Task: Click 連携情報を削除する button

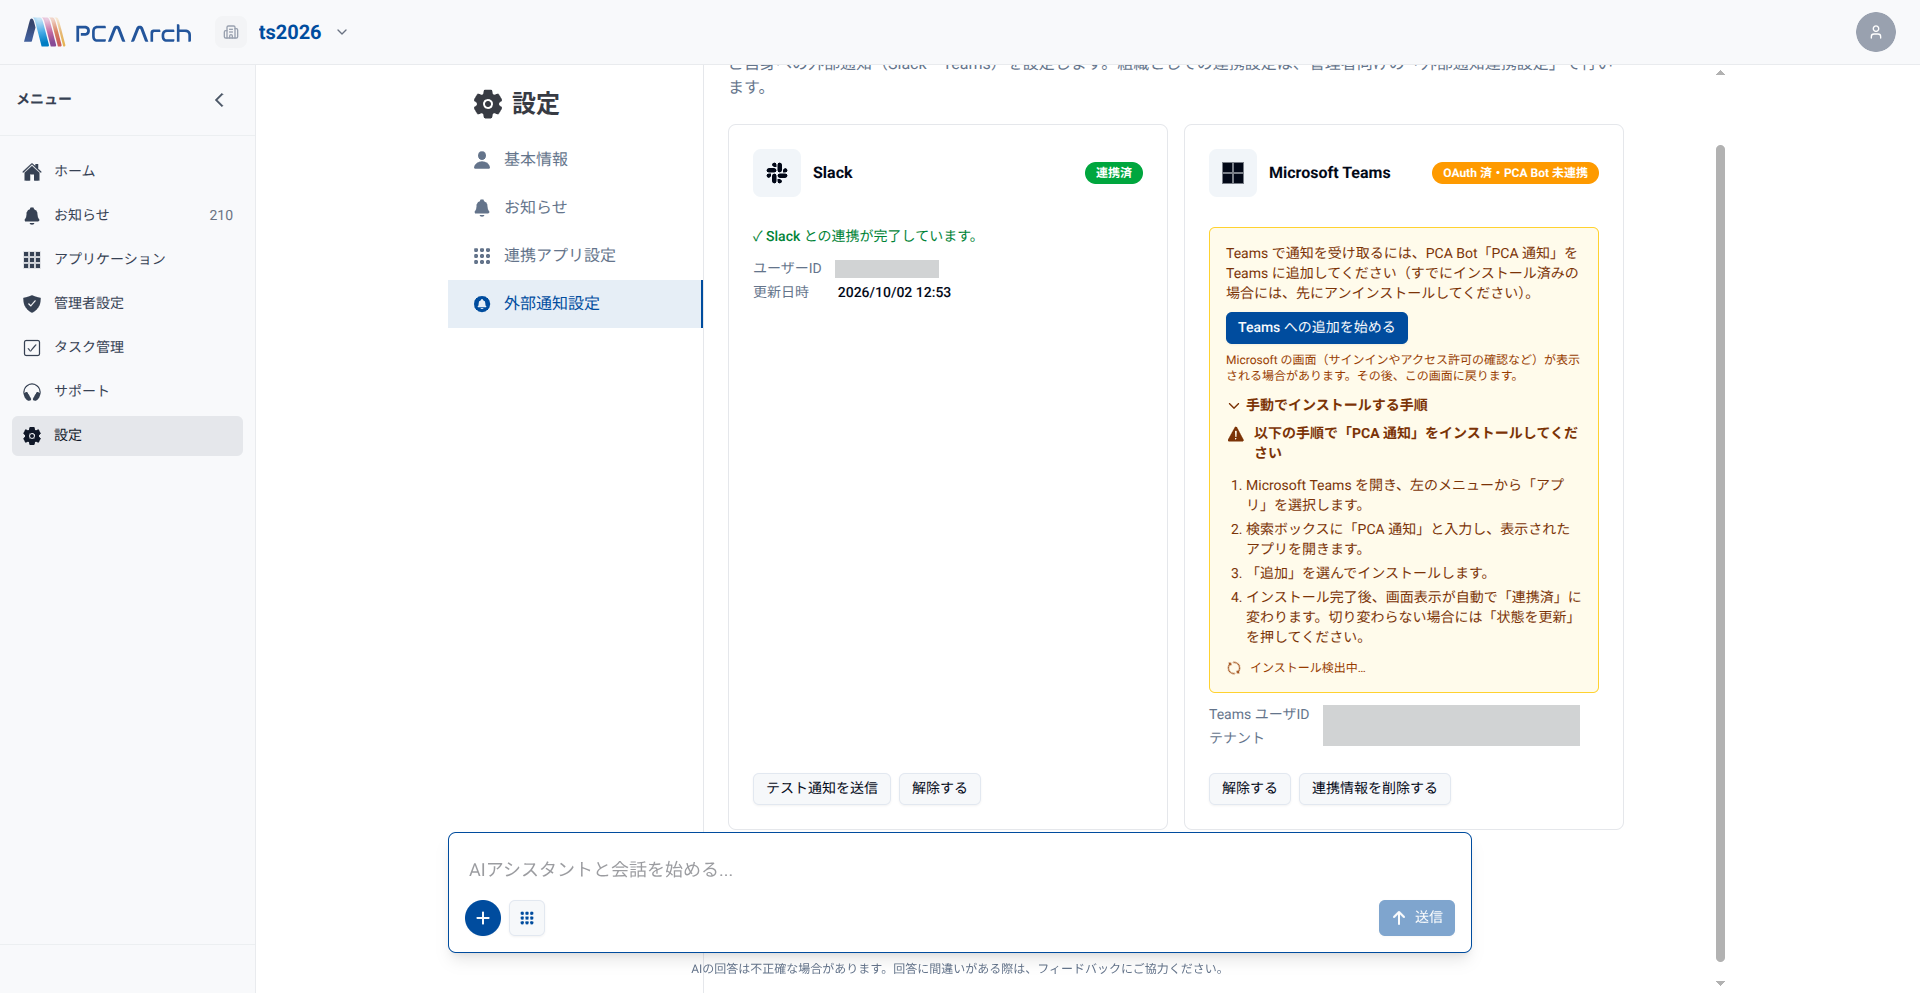Action: pyautogui.click(x=1375, y=789)
